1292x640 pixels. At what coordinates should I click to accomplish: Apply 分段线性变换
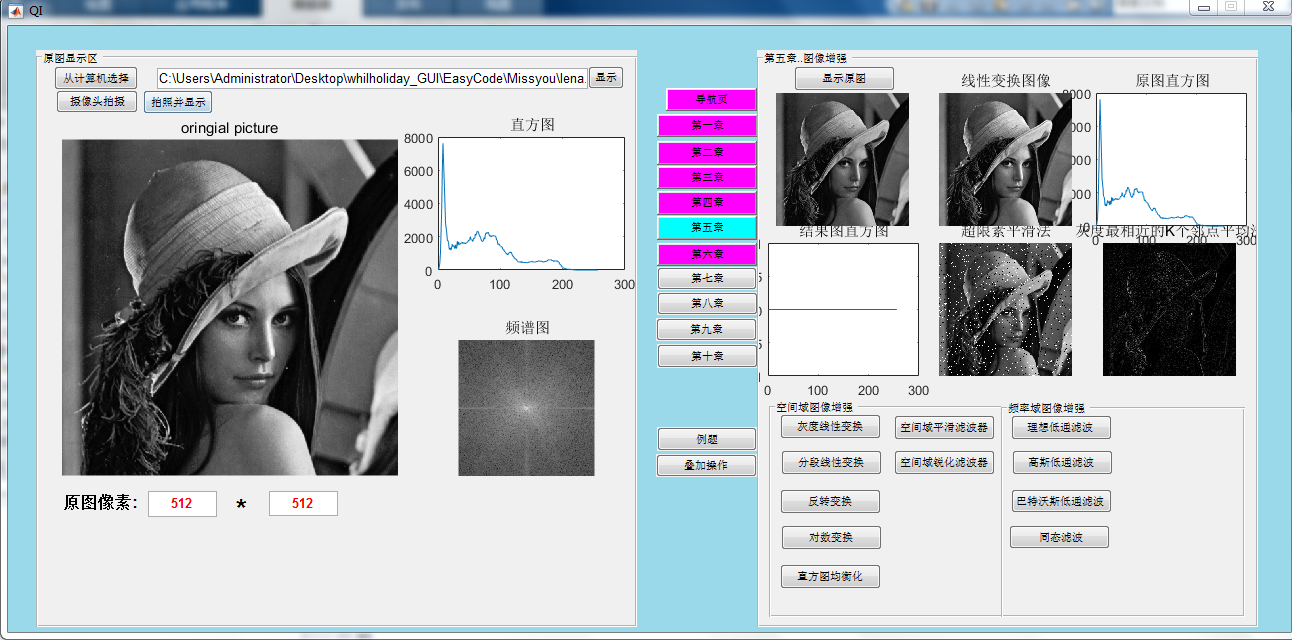point(830,463)
